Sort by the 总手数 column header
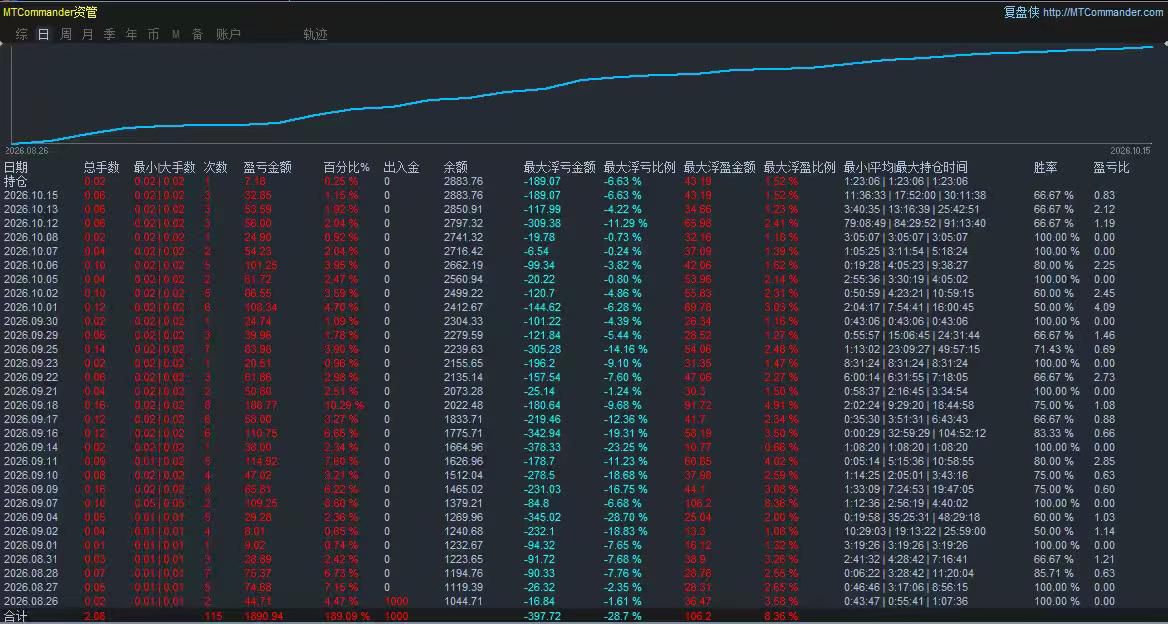Screen dimensions: 1168x624 101,168
